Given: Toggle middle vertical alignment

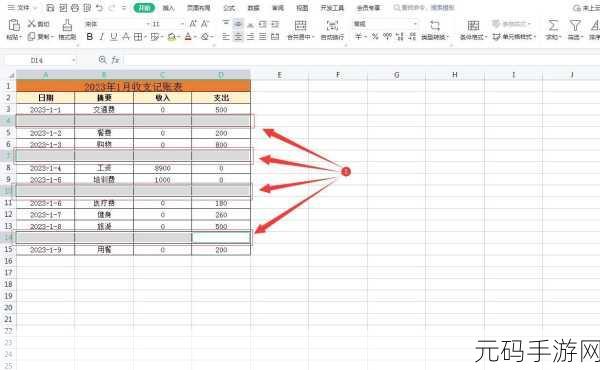Looking at the screenshot, I should [238, 24].
